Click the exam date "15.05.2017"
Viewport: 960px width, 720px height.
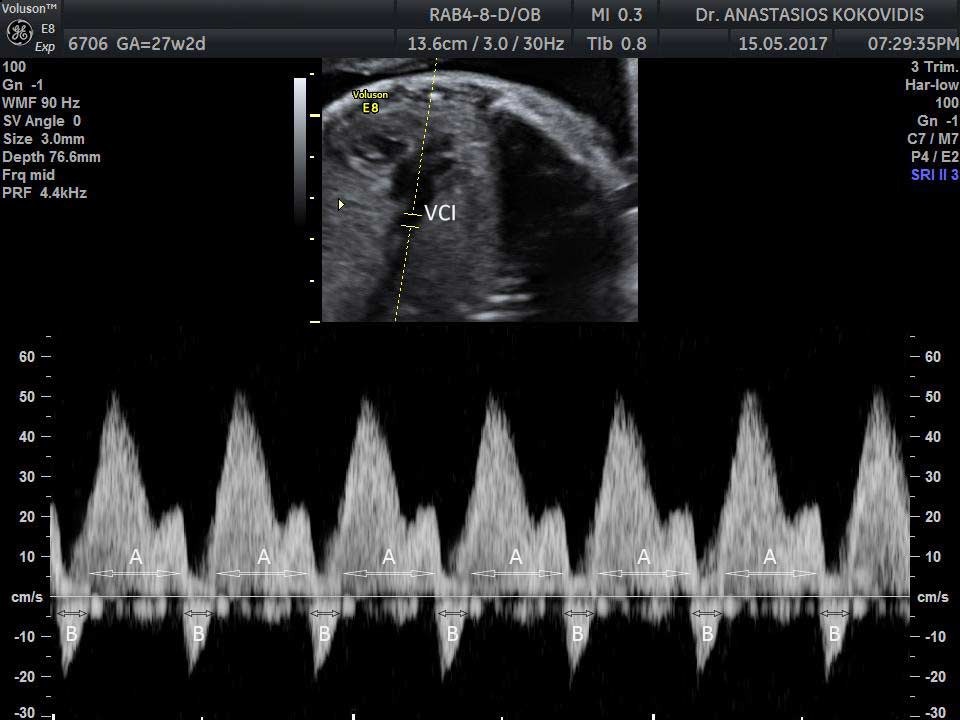[782, 44]
